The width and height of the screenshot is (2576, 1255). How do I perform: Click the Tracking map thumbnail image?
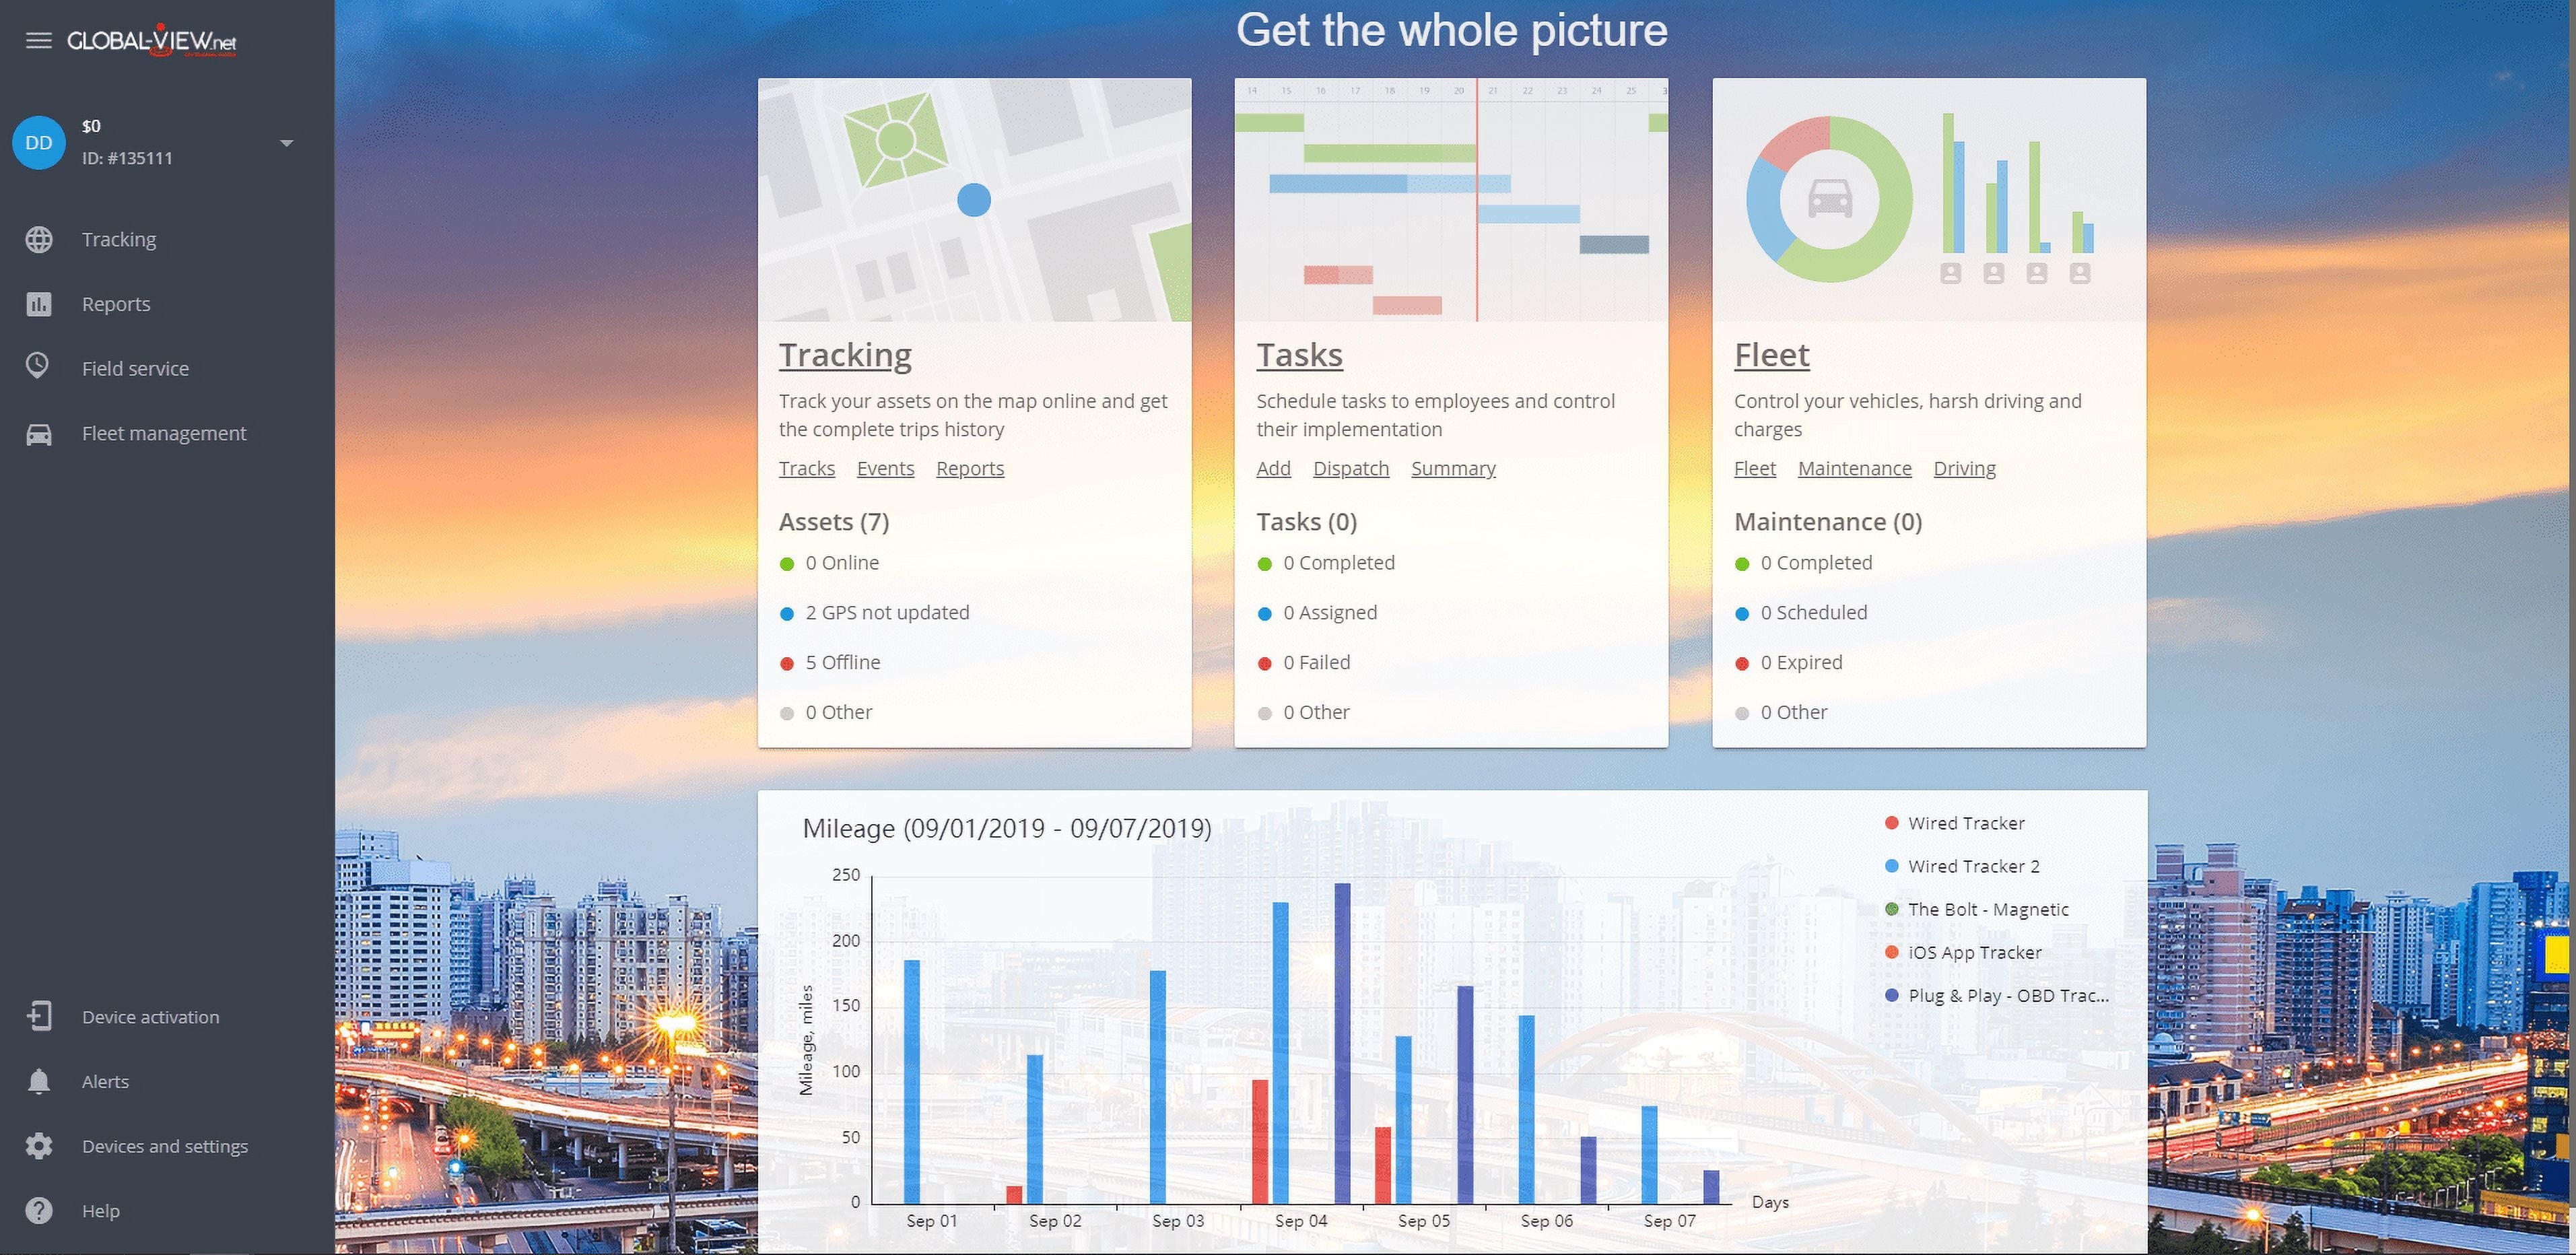click(974, 200)
